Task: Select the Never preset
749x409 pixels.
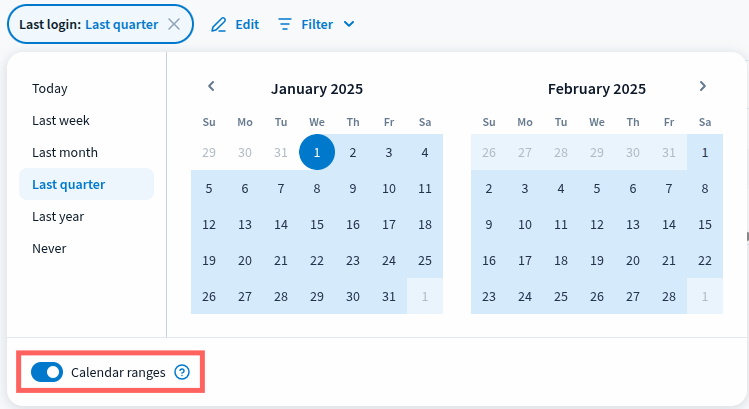Action: [x=49, y=248]
